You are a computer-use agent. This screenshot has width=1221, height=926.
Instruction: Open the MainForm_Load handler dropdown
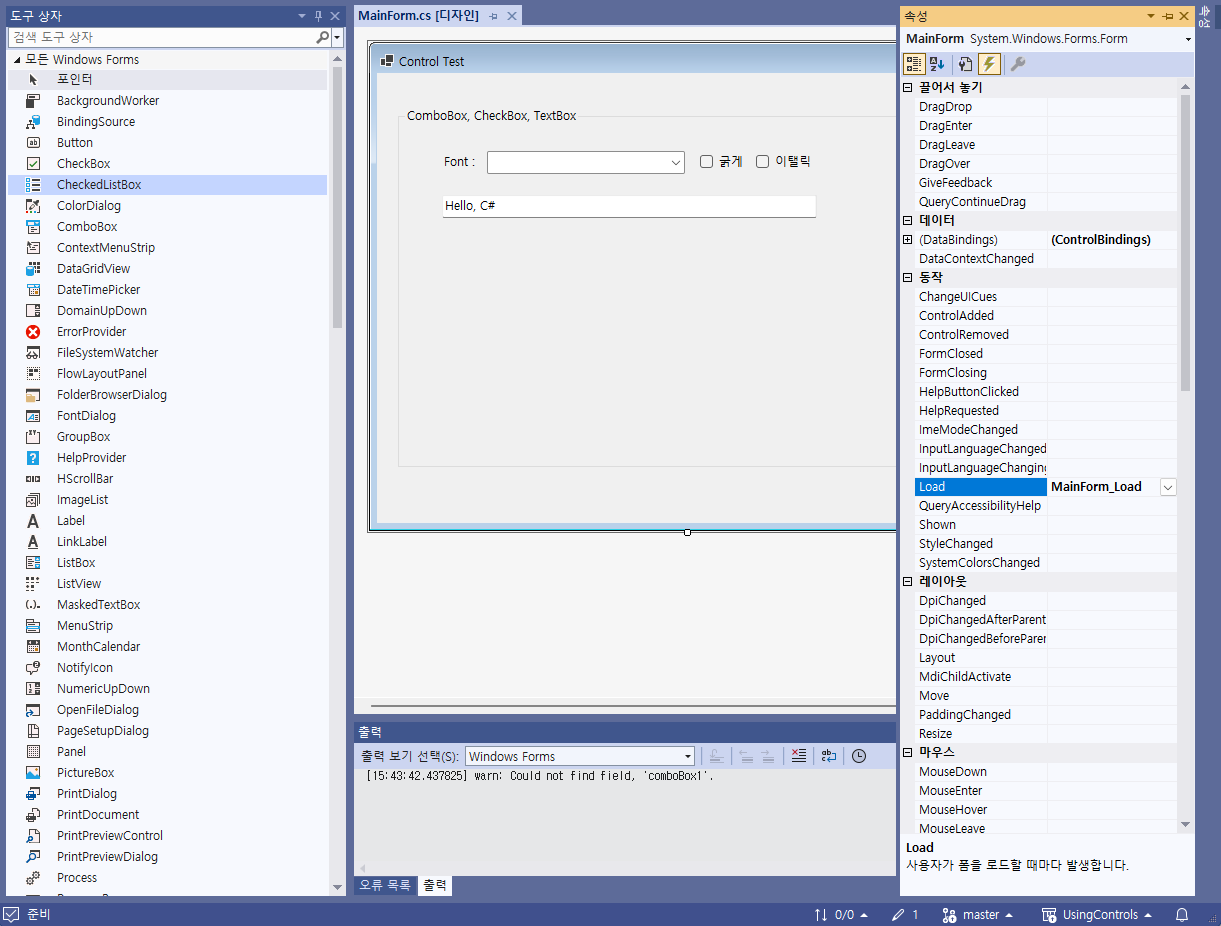[1168, 487]
